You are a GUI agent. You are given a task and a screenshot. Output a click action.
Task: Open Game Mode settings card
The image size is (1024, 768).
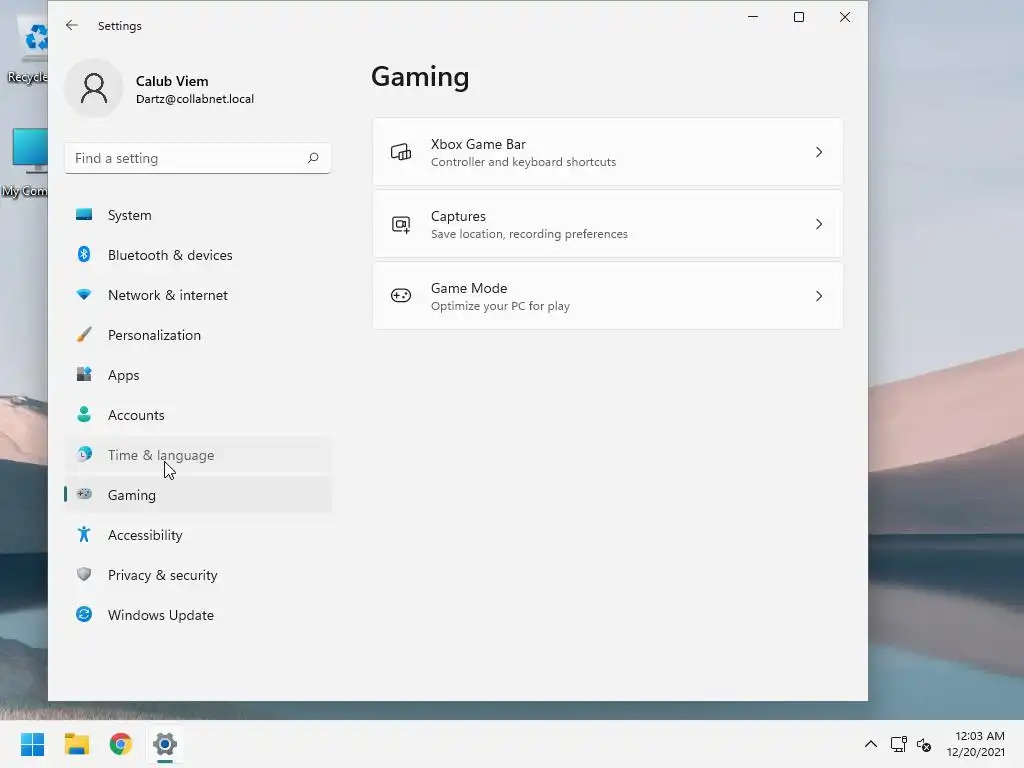click(607, 296)
